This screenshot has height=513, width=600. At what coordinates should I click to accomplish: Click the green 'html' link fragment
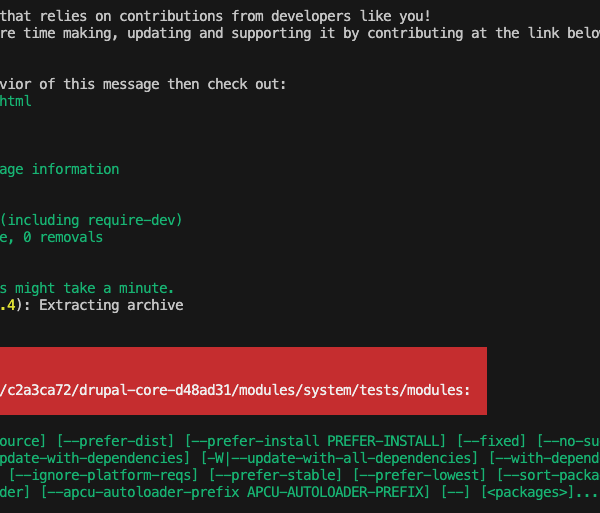(x=15, y=101)
